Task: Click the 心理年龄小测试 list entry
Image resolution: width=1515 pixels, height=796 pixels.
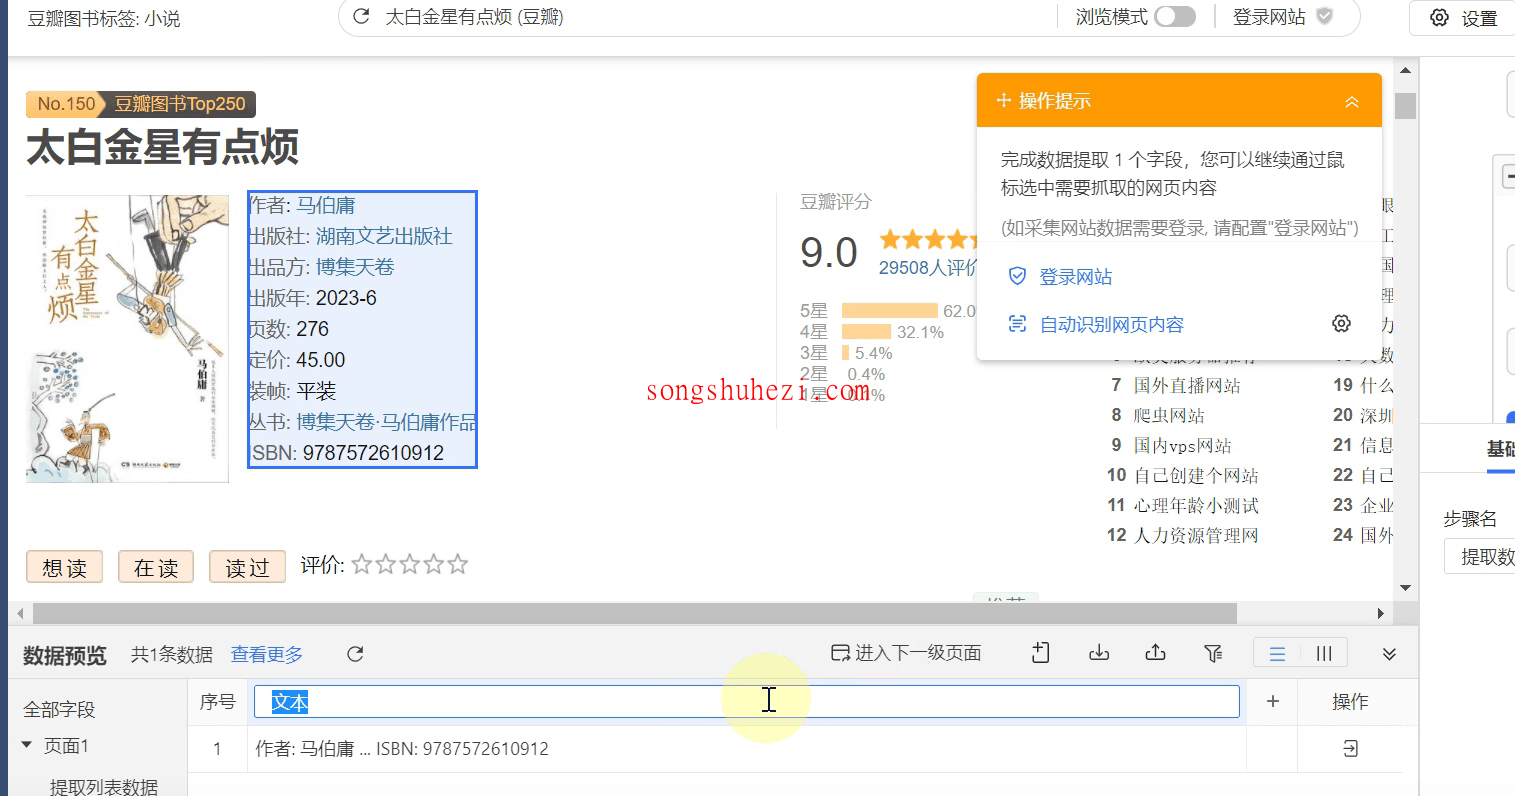Action: [x=1196, y=505]
